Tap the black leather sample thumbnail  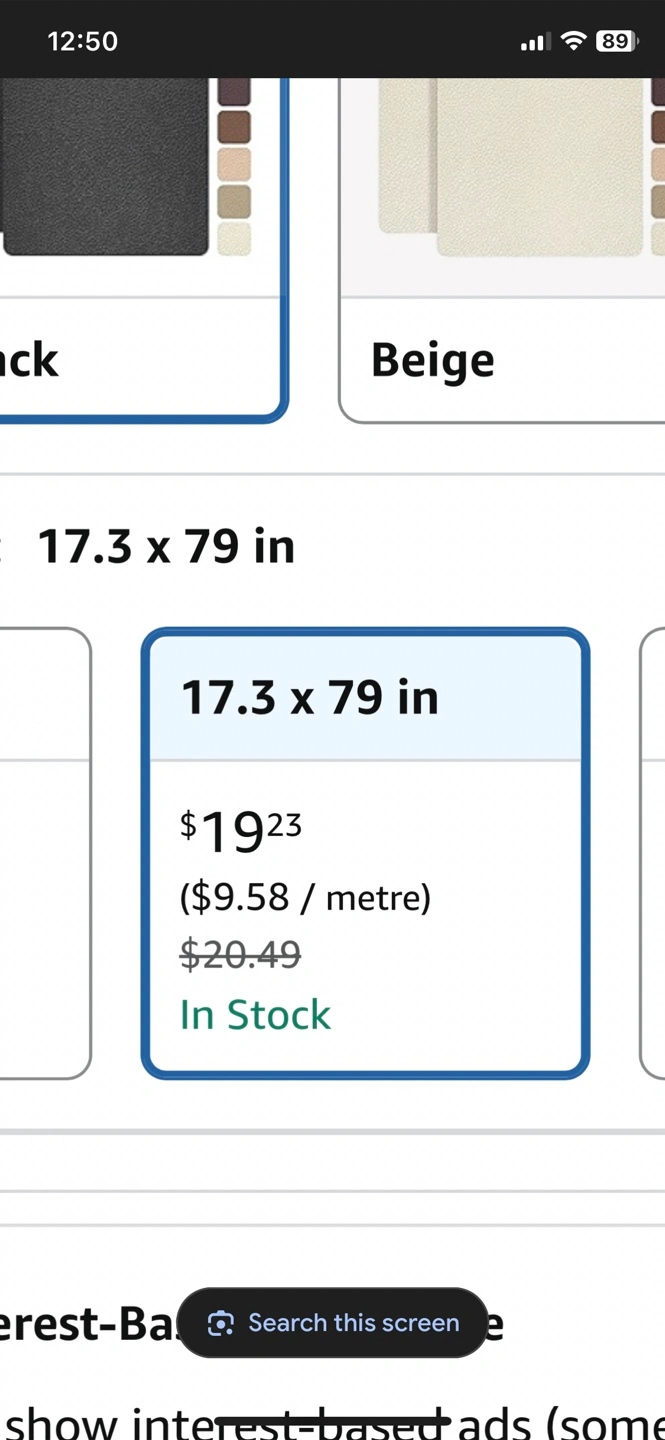(x=105, y=167)
